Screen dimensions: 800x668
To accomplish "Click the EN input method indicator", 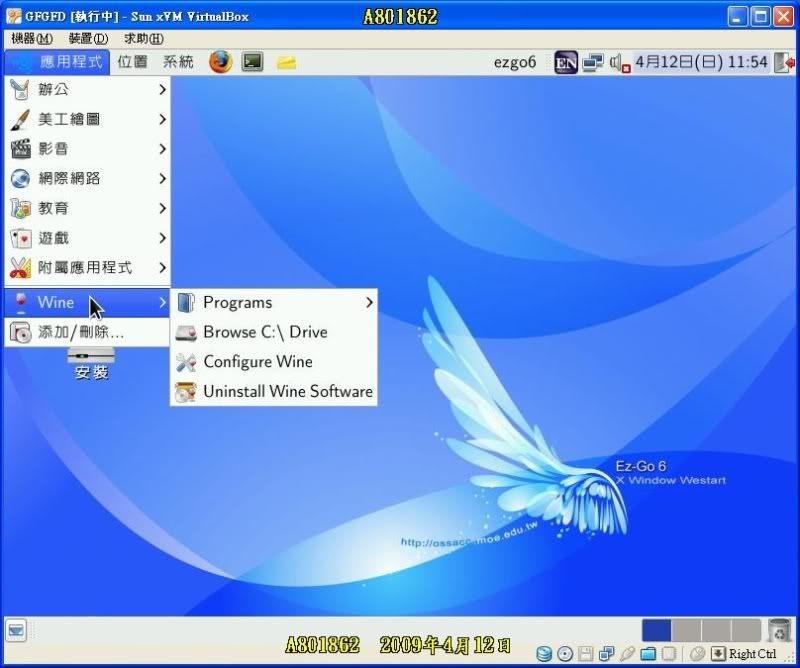I will pyautogui.click(x=566, y=63).
